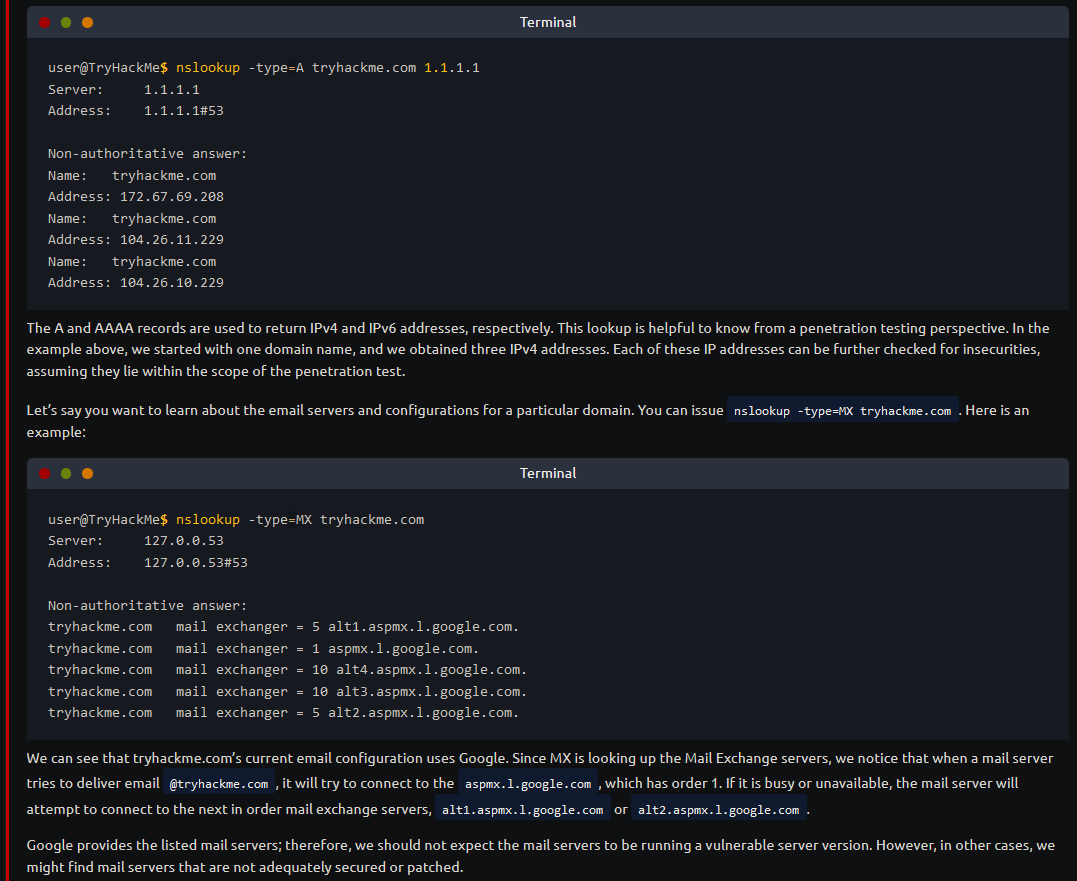Viewport: 1077px width, 881px height.
Task: Click the MX record '10 alt4.aspmx.l.google.com.'
Action: [x=419, y=670]
